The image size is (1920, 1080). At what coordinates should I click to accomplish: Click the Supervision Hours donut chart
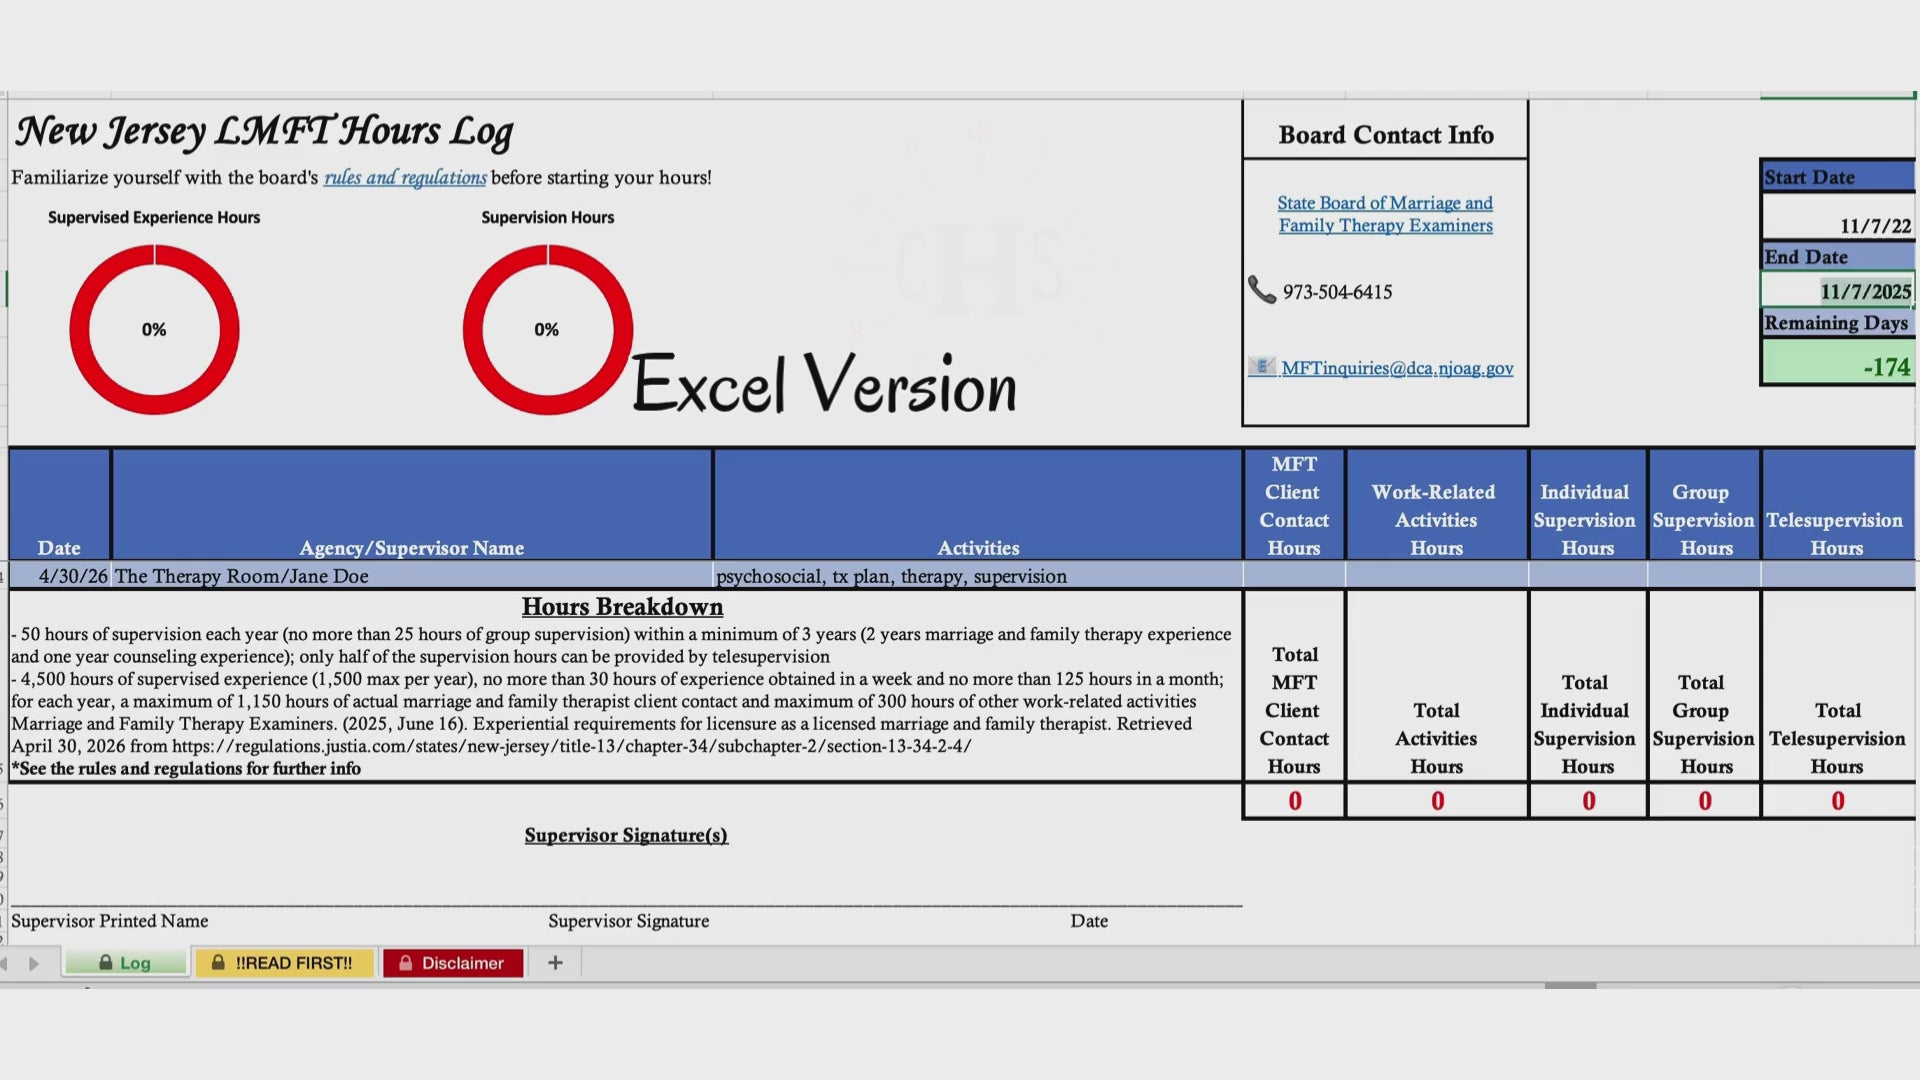point(547,329)
